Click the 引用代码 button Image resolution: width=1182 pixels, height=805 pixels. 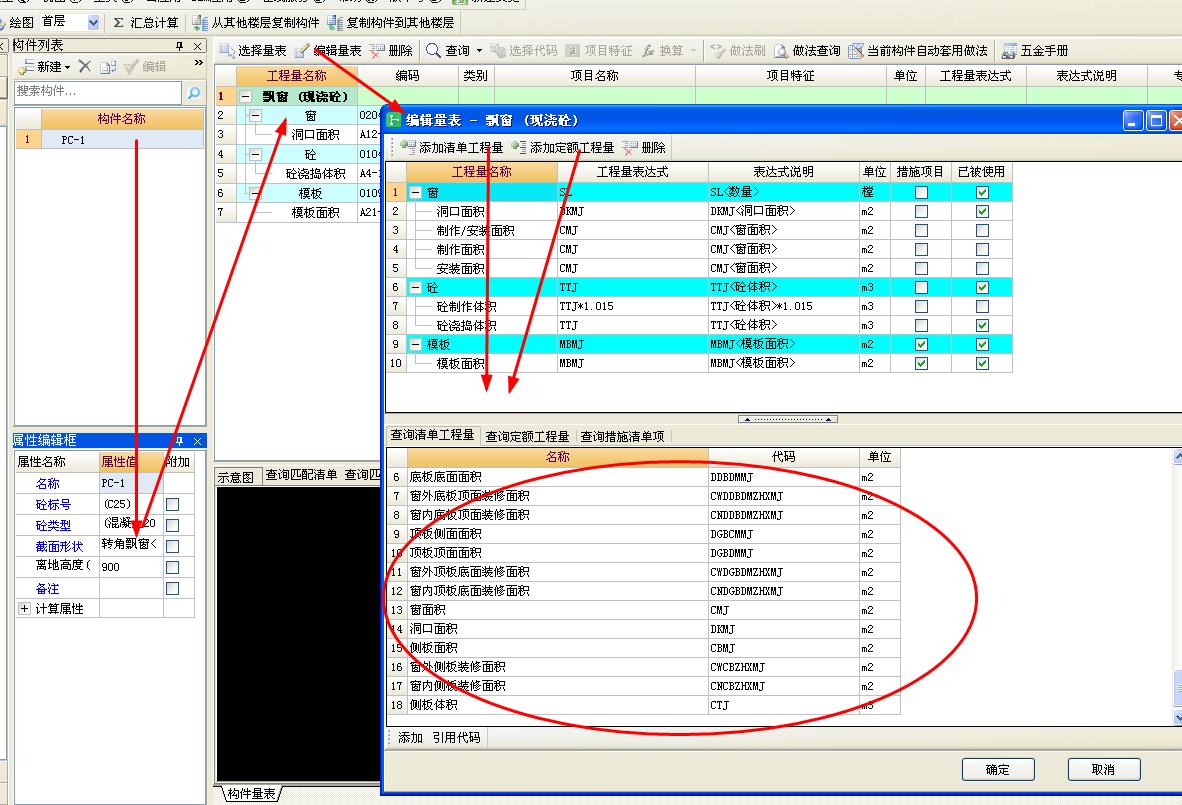(x=456, y=738)
